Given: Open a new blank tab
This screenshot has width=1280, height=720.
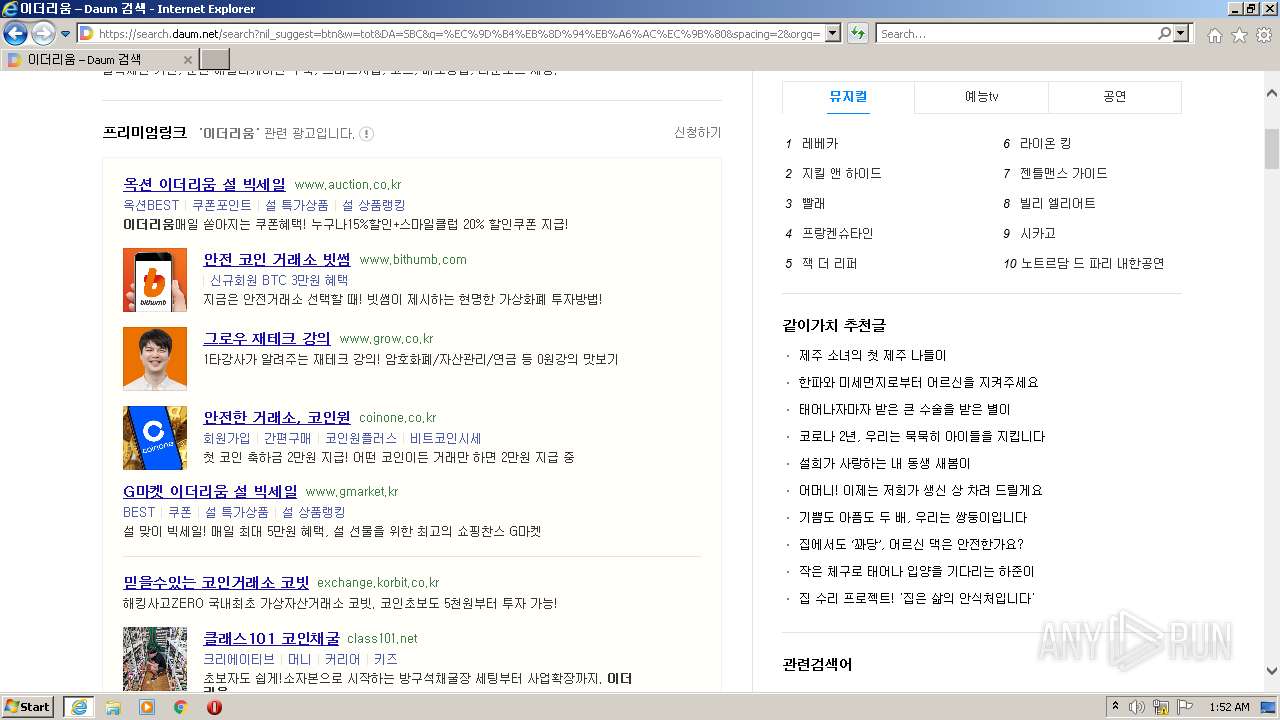Looking at the screenshot, I should pyautogui.click(x=214, y=60).
